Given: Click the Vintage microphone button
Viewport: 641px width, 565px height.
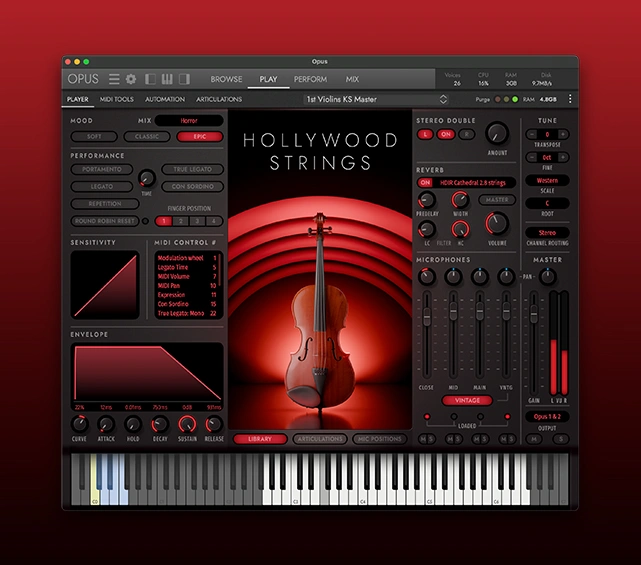Looking at the screenshot, I should pos(467,400).
